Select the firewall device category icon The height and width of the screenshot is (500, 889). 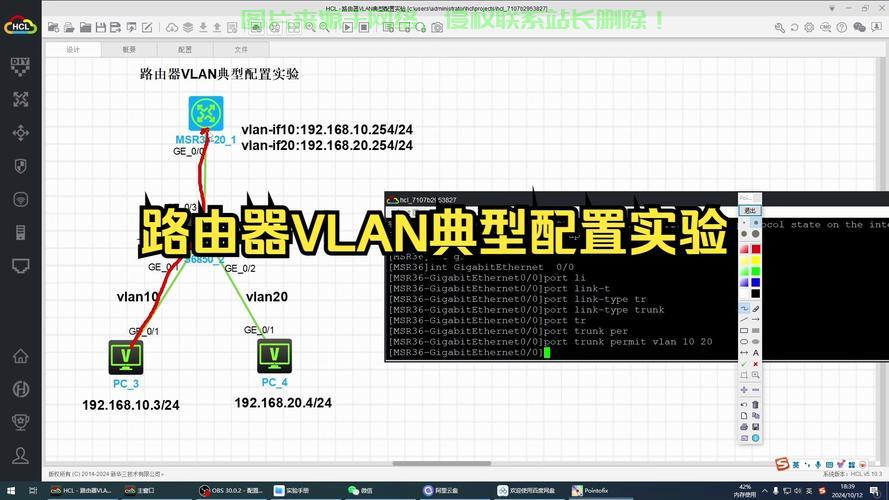[20, 166]
